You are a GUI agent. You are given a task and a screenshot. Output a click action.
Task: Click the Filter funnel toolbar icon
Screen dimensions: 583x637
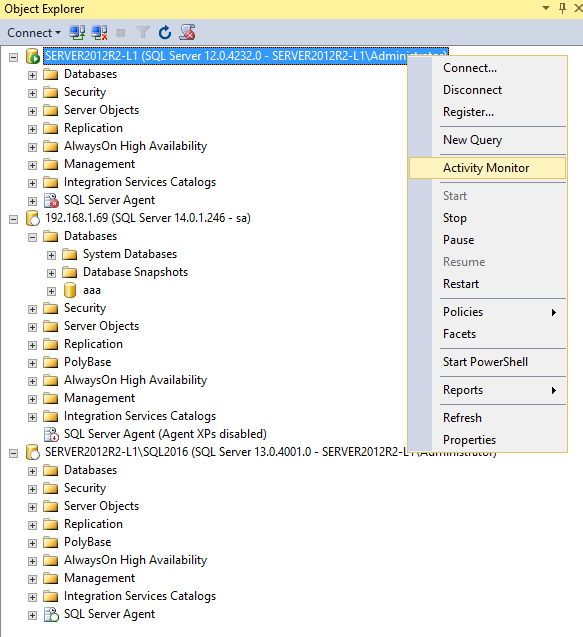143,32
